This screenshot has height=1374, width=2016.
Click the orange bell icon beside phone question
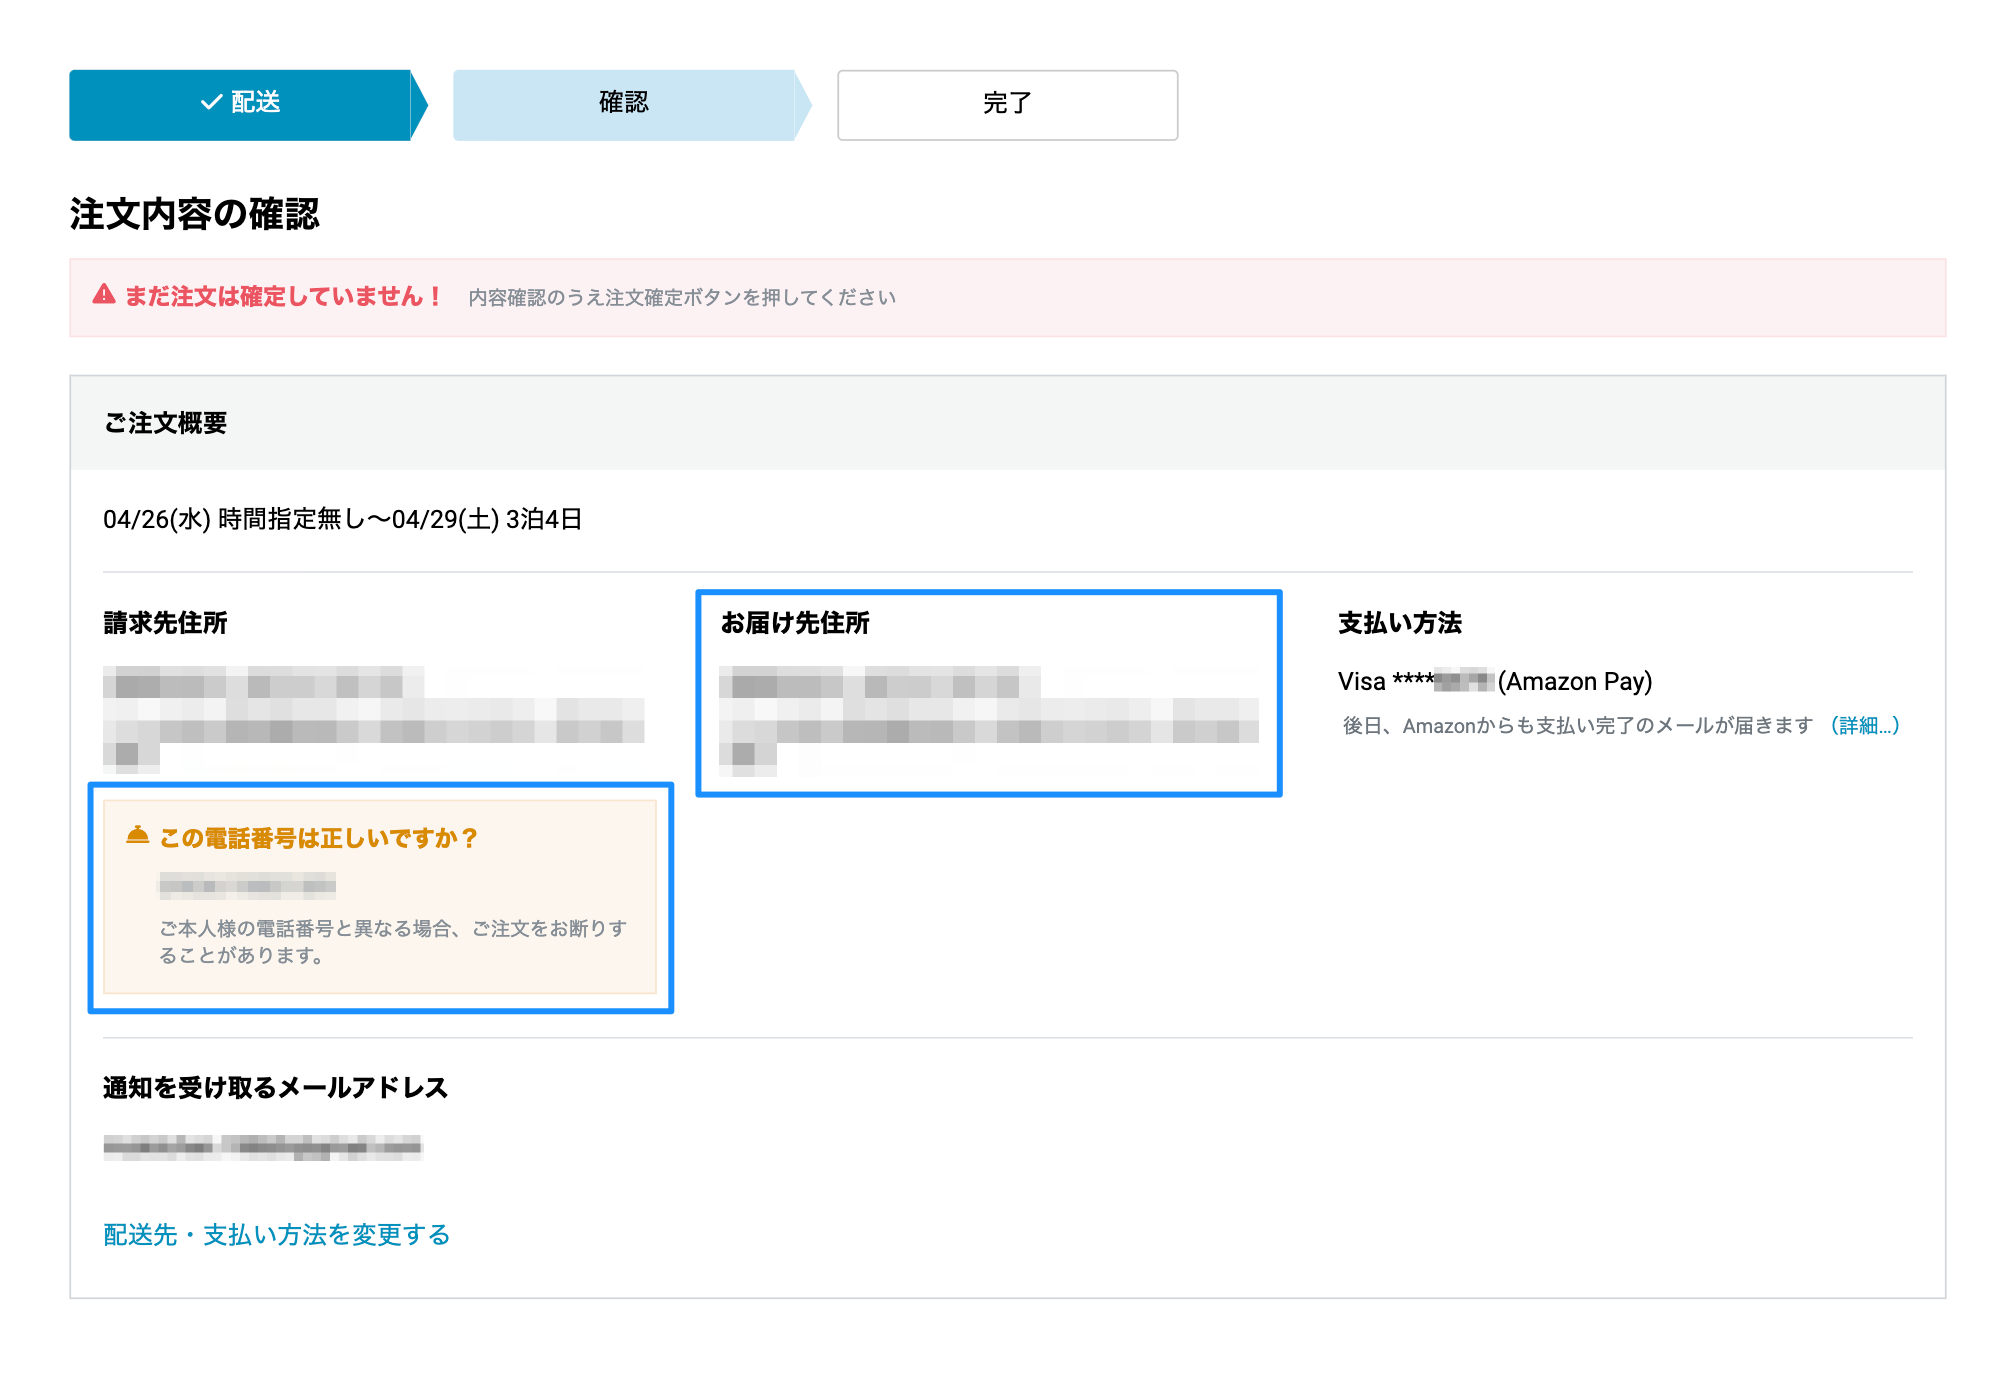(138, 836)
